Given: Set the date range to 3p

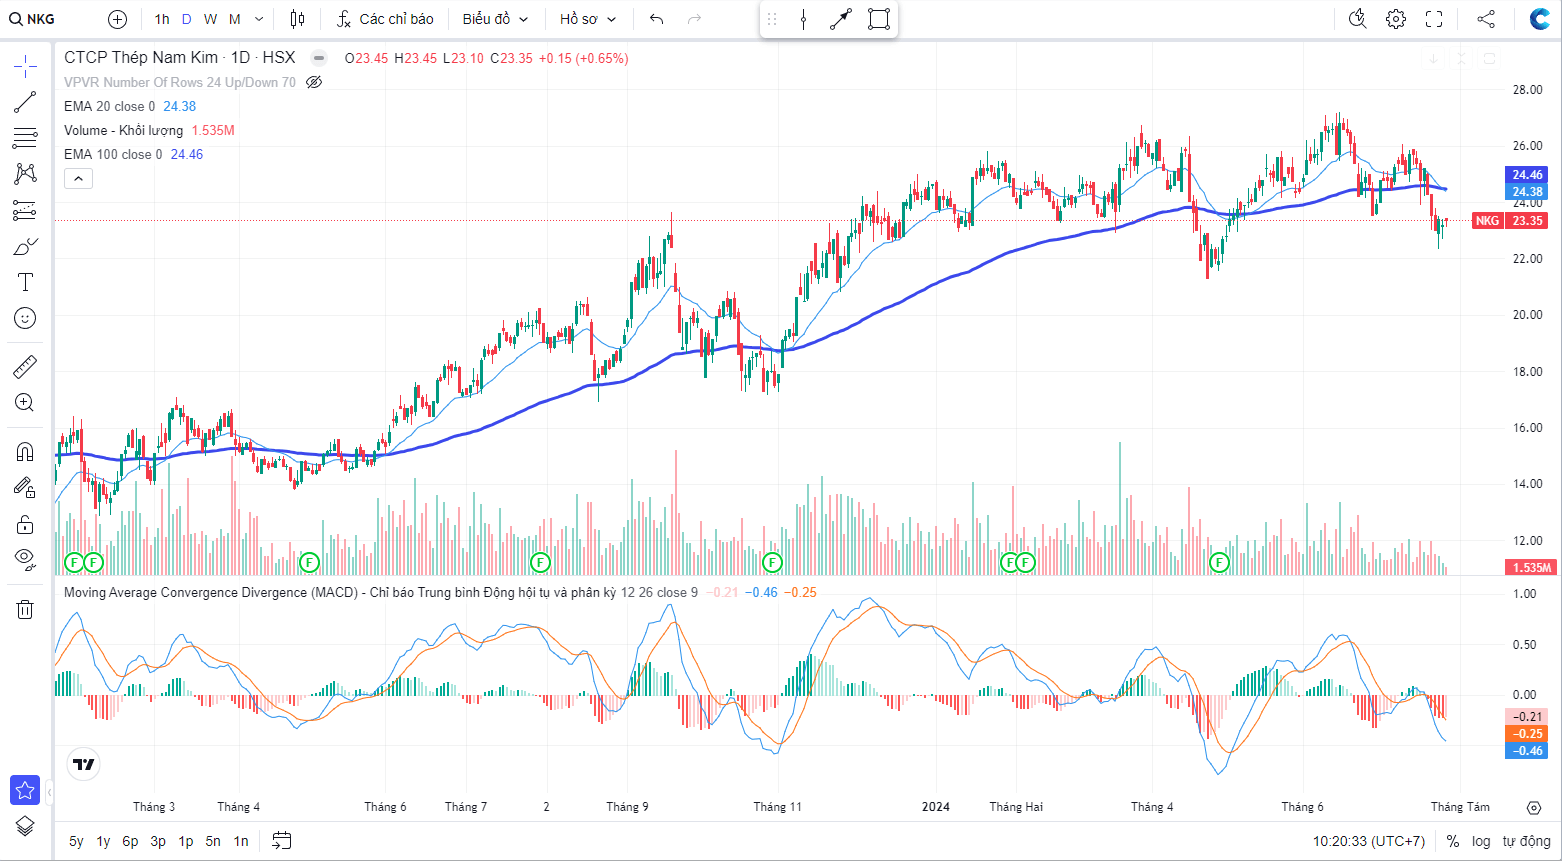Looking at the screenshot, I should coord(158,841).
